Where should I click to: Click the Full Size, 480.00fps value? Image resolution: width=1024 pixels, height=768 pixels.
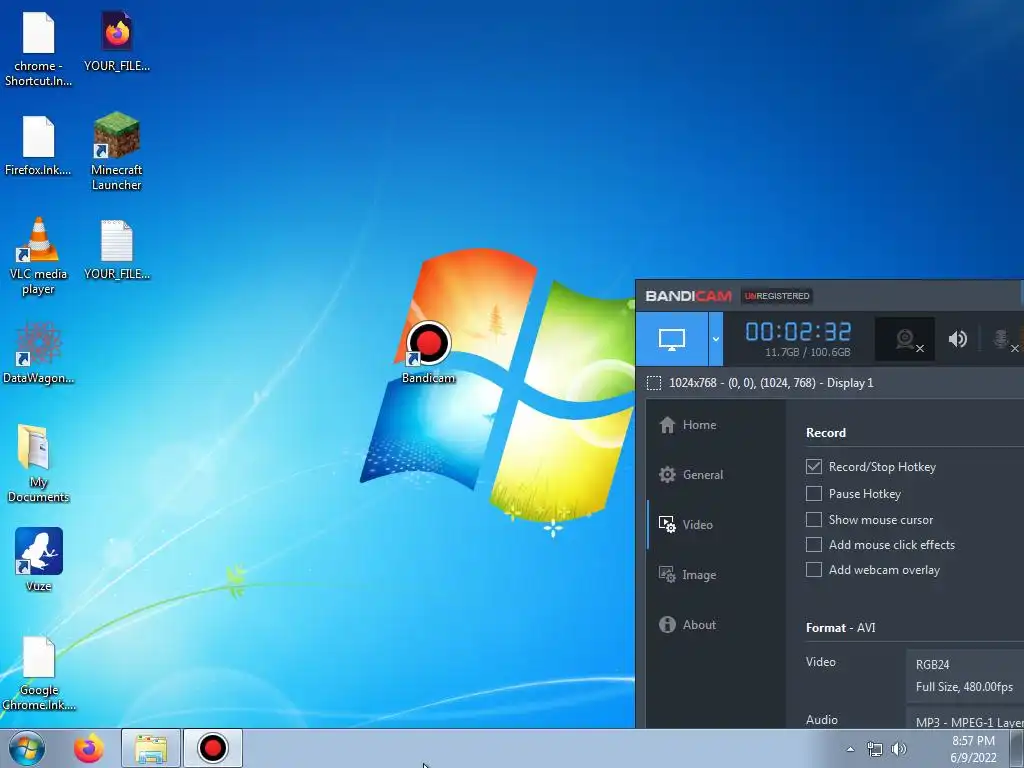click(x=965, y=687)
